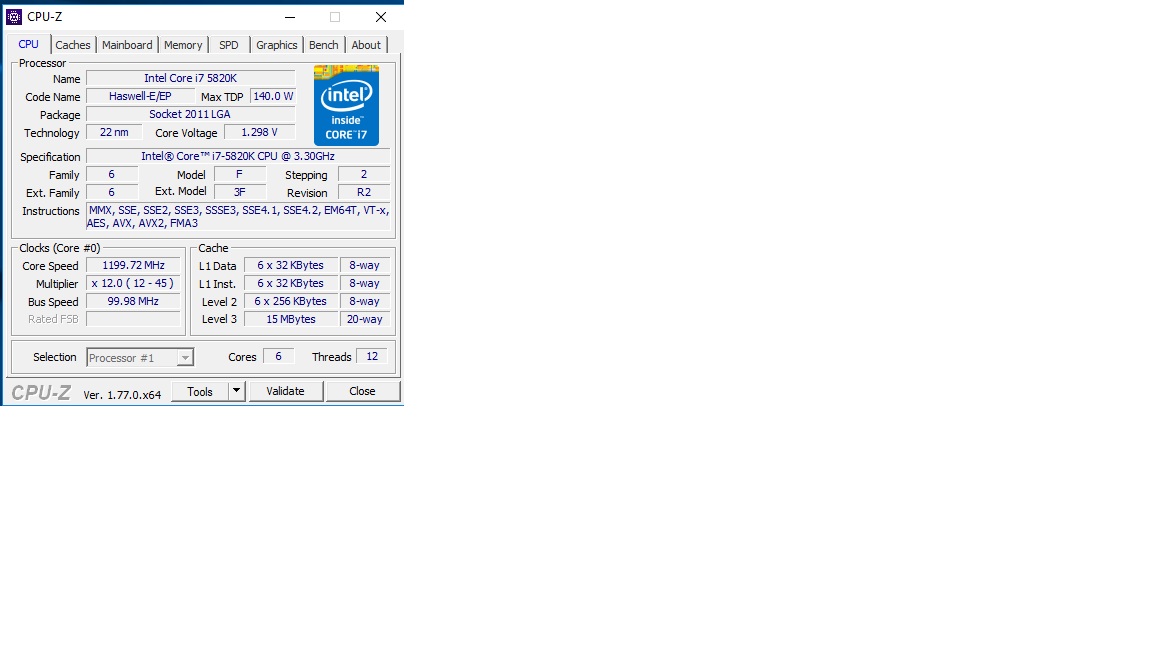
Task: Select the CPU tab
Action: point(29,44)
